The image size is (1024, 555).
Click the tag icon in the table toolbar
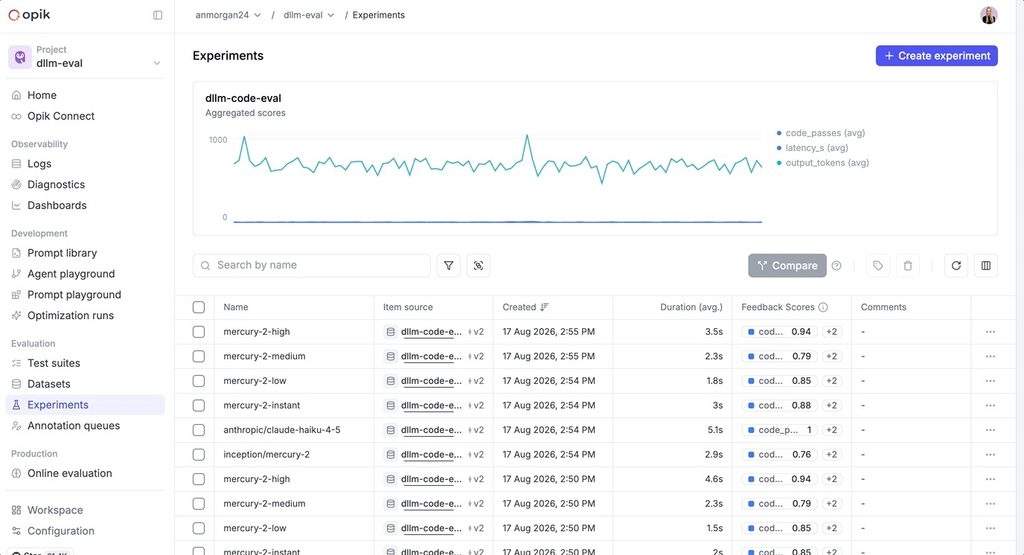point(878,266)
